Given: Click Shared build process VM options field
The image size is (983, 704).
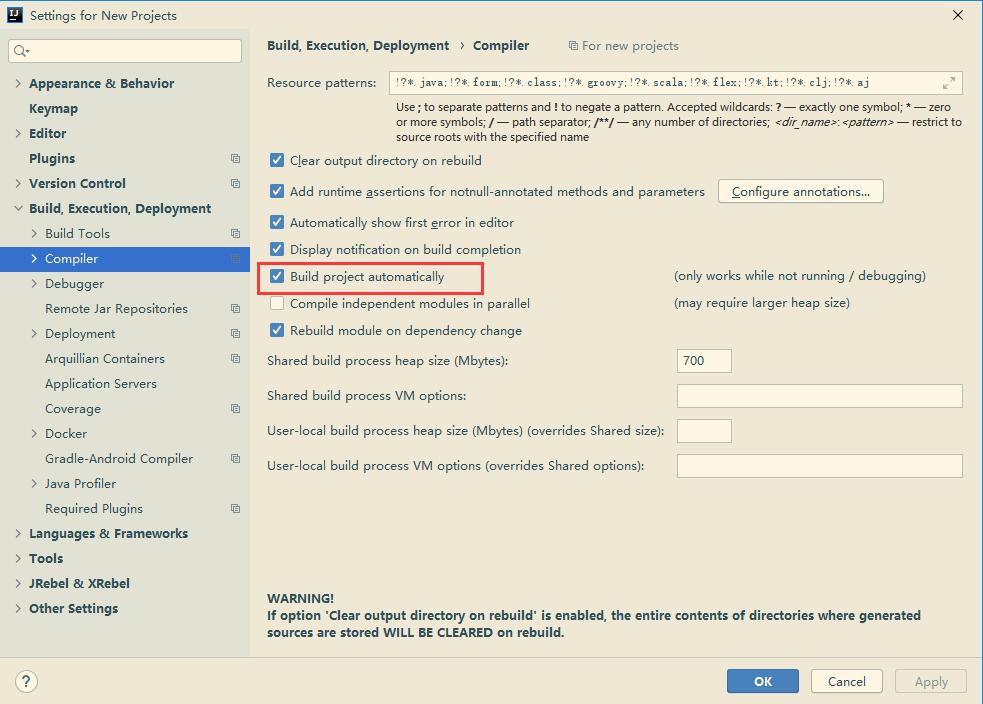Looking at the screenshot, I should 819,396.
